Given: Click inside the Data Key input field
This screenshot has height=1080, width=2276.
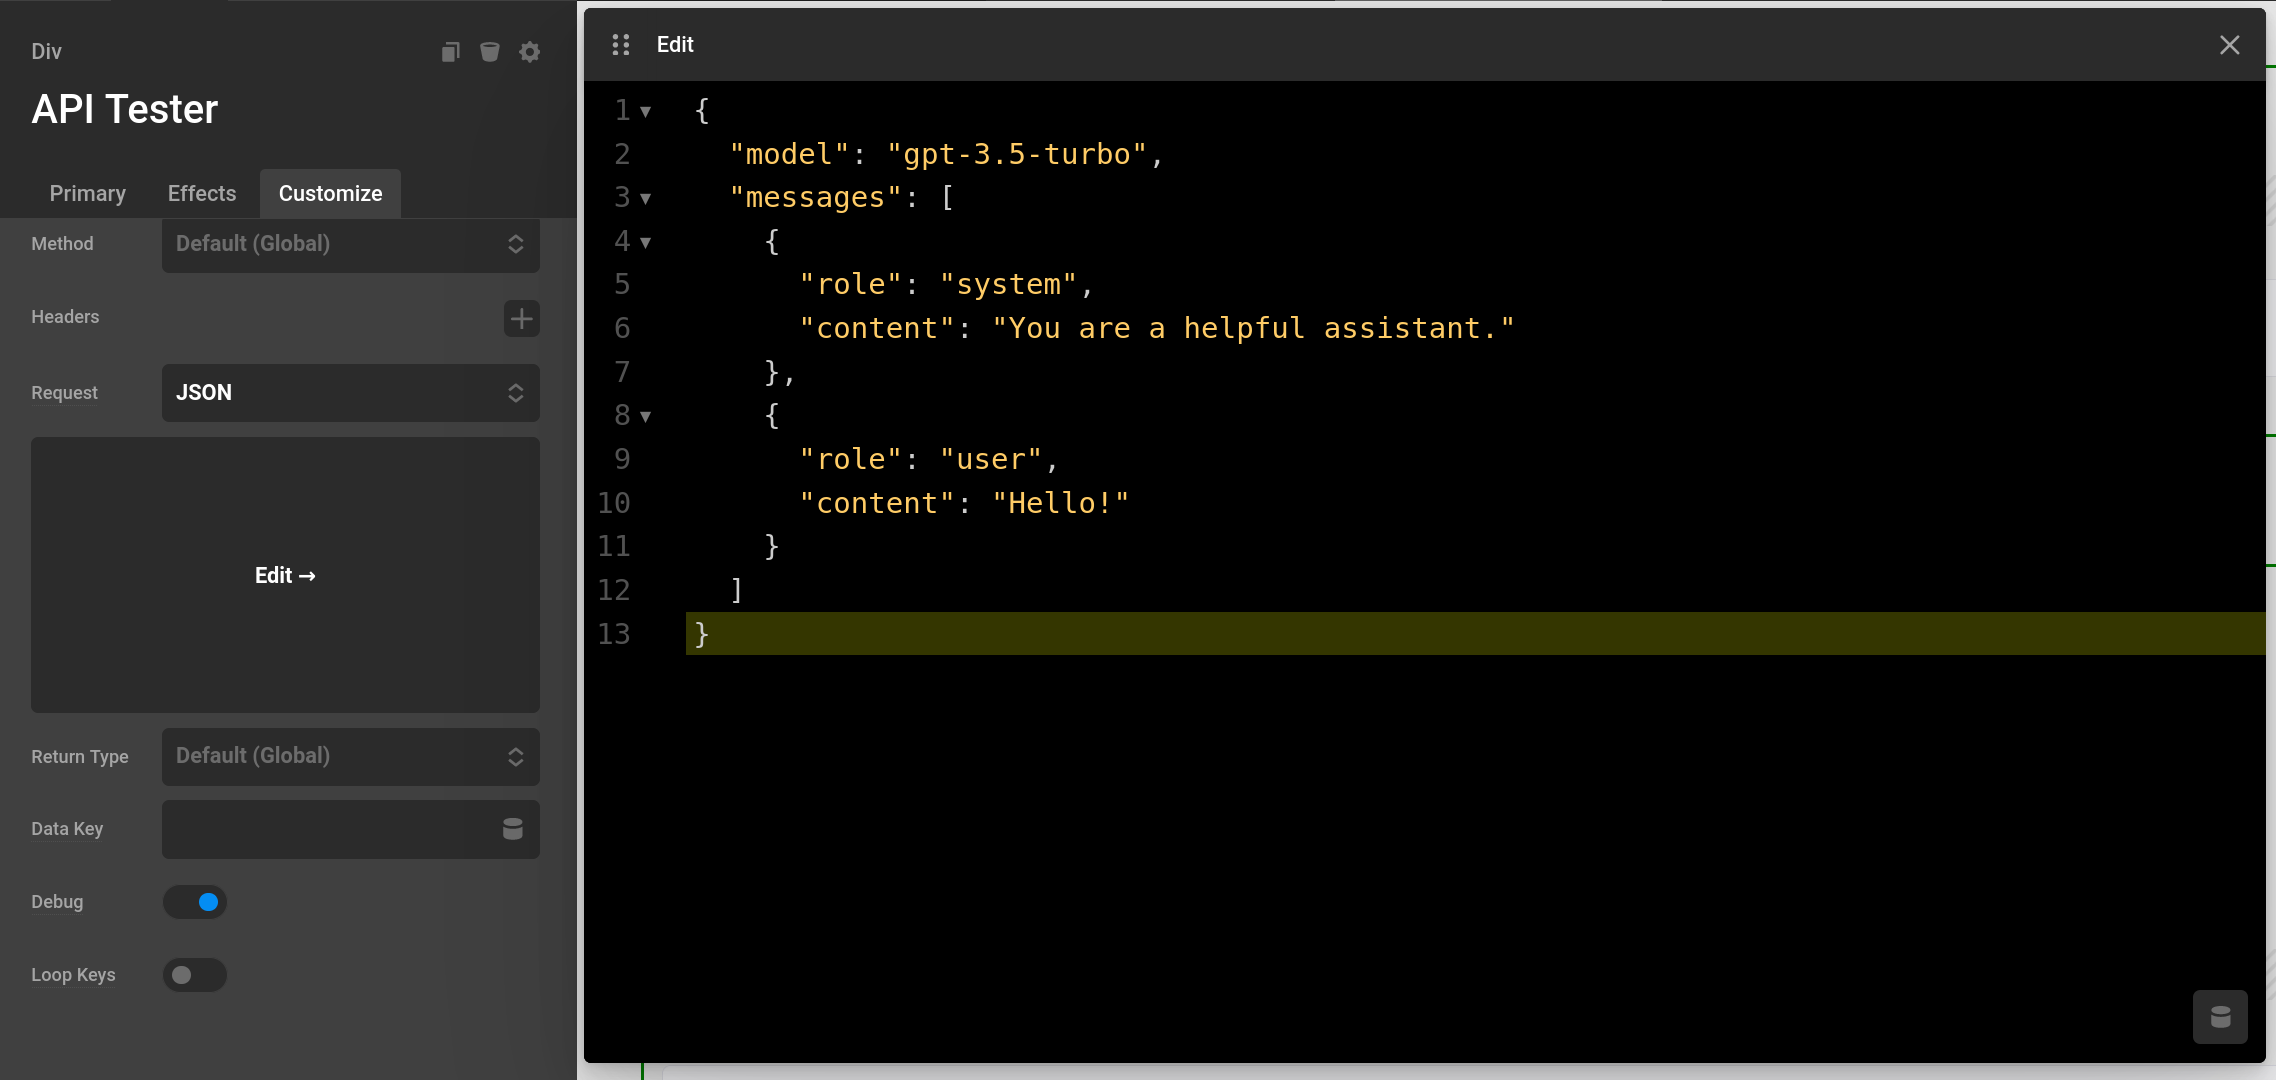Looking at the screenshot, I should [330, 829].
